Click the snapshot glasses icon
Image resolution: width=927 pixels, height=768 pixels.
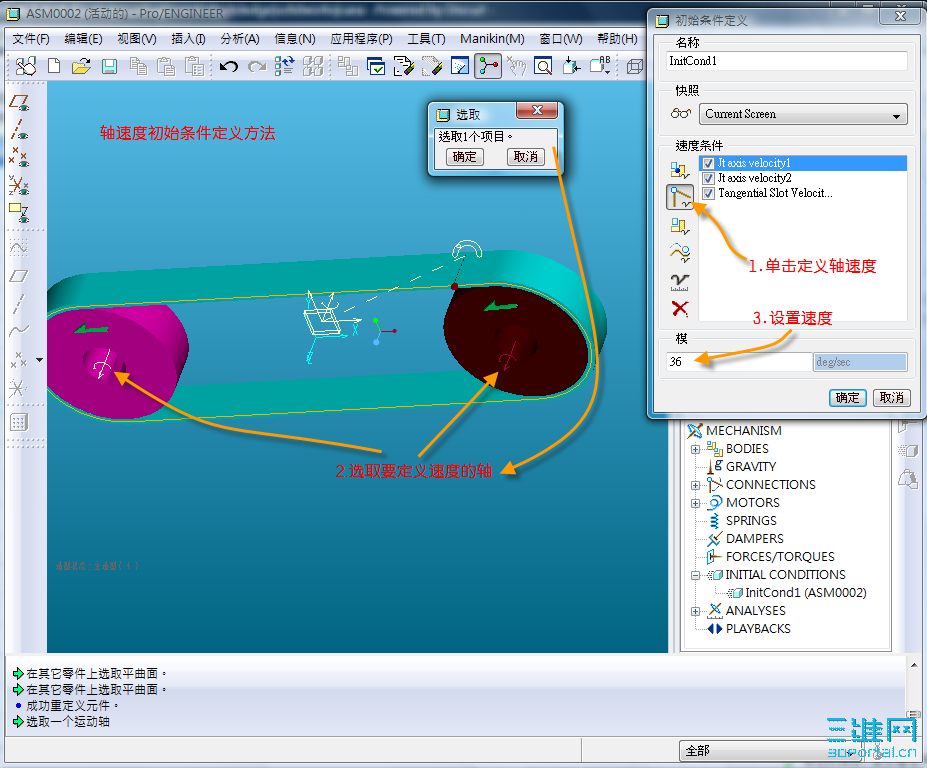pyautogui.click(x=680, y=114)
